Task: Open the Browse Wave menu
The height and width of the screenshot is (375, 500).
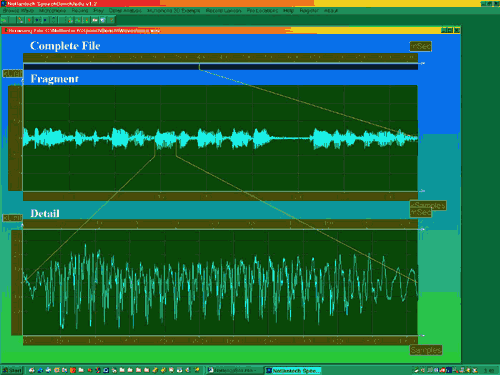Action: pyautogui.click(x=18, y=11)
